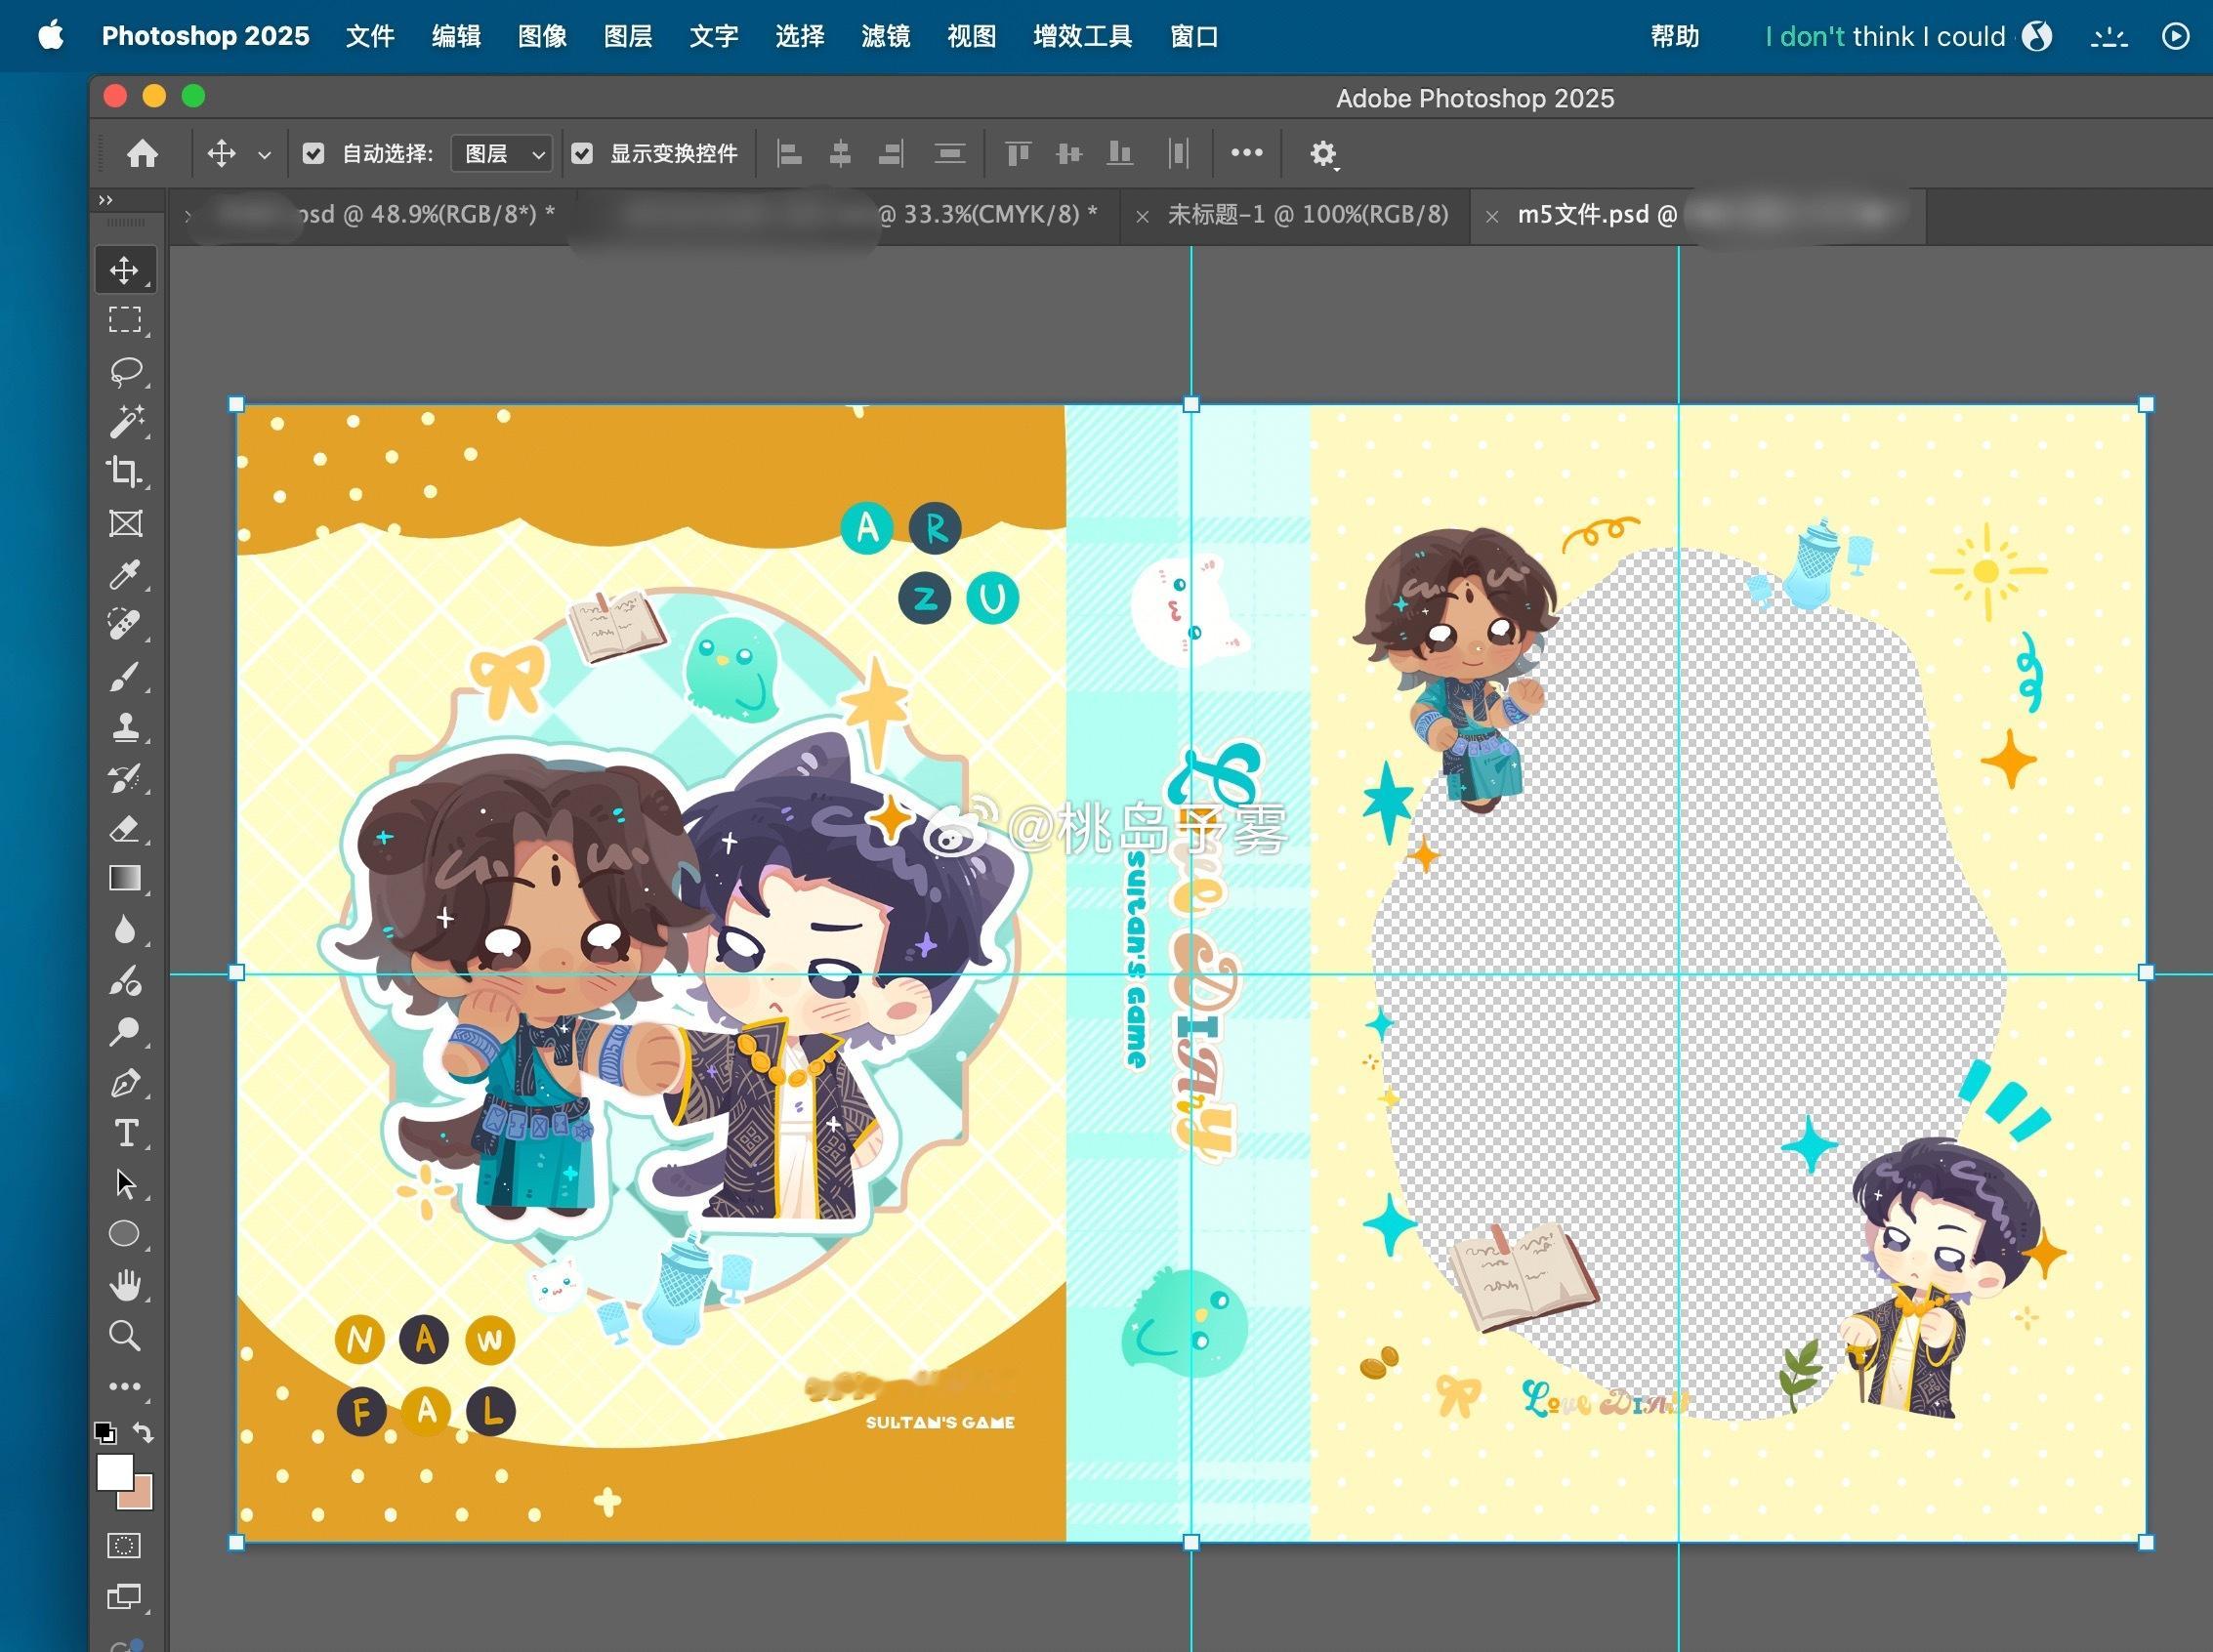Reset default foreground and background colors
Image resolution: width=2213 pixels, height=1652 pixels.
click(x=105, y=1433)
